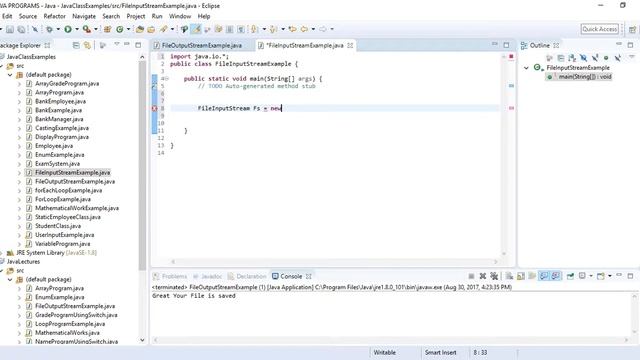Viewport: 640px width, 360px height.
Task: Launch Debug with the bug icon
Action: click(x=49, y=29)
